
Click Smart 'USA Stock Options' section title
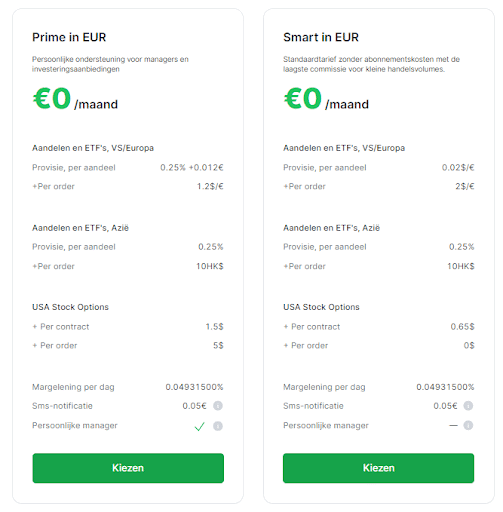click(321, 307)
